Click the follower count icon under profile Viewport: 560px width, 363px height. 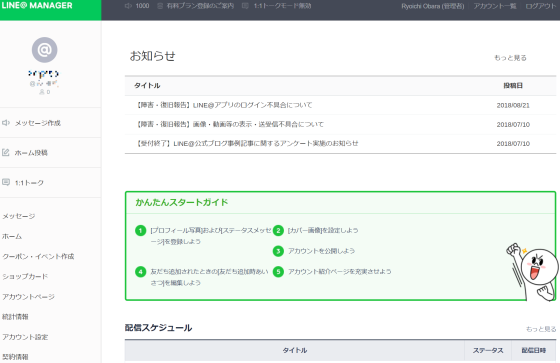click(x=42, y=92)
